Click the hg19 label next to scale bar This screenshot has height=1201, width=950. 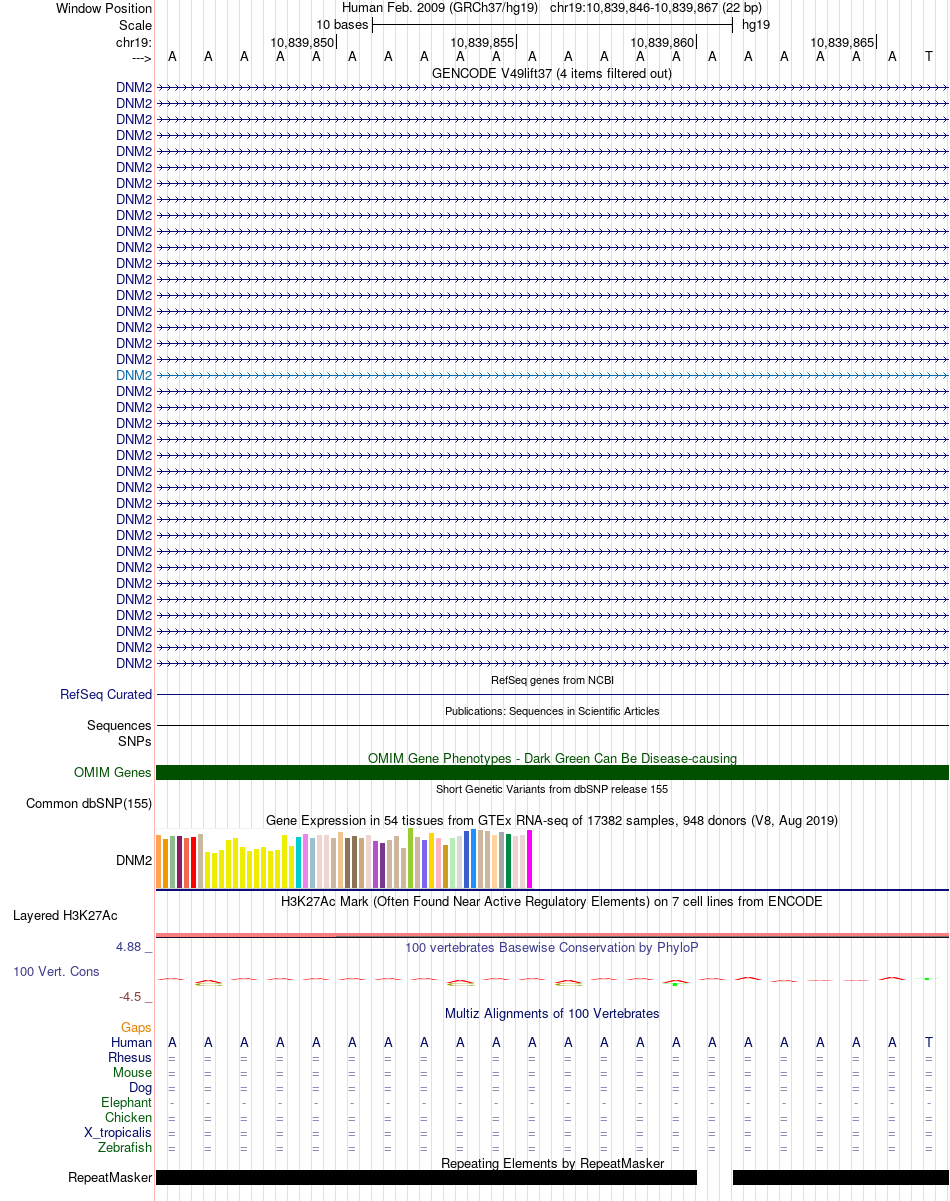pos(756,24)
